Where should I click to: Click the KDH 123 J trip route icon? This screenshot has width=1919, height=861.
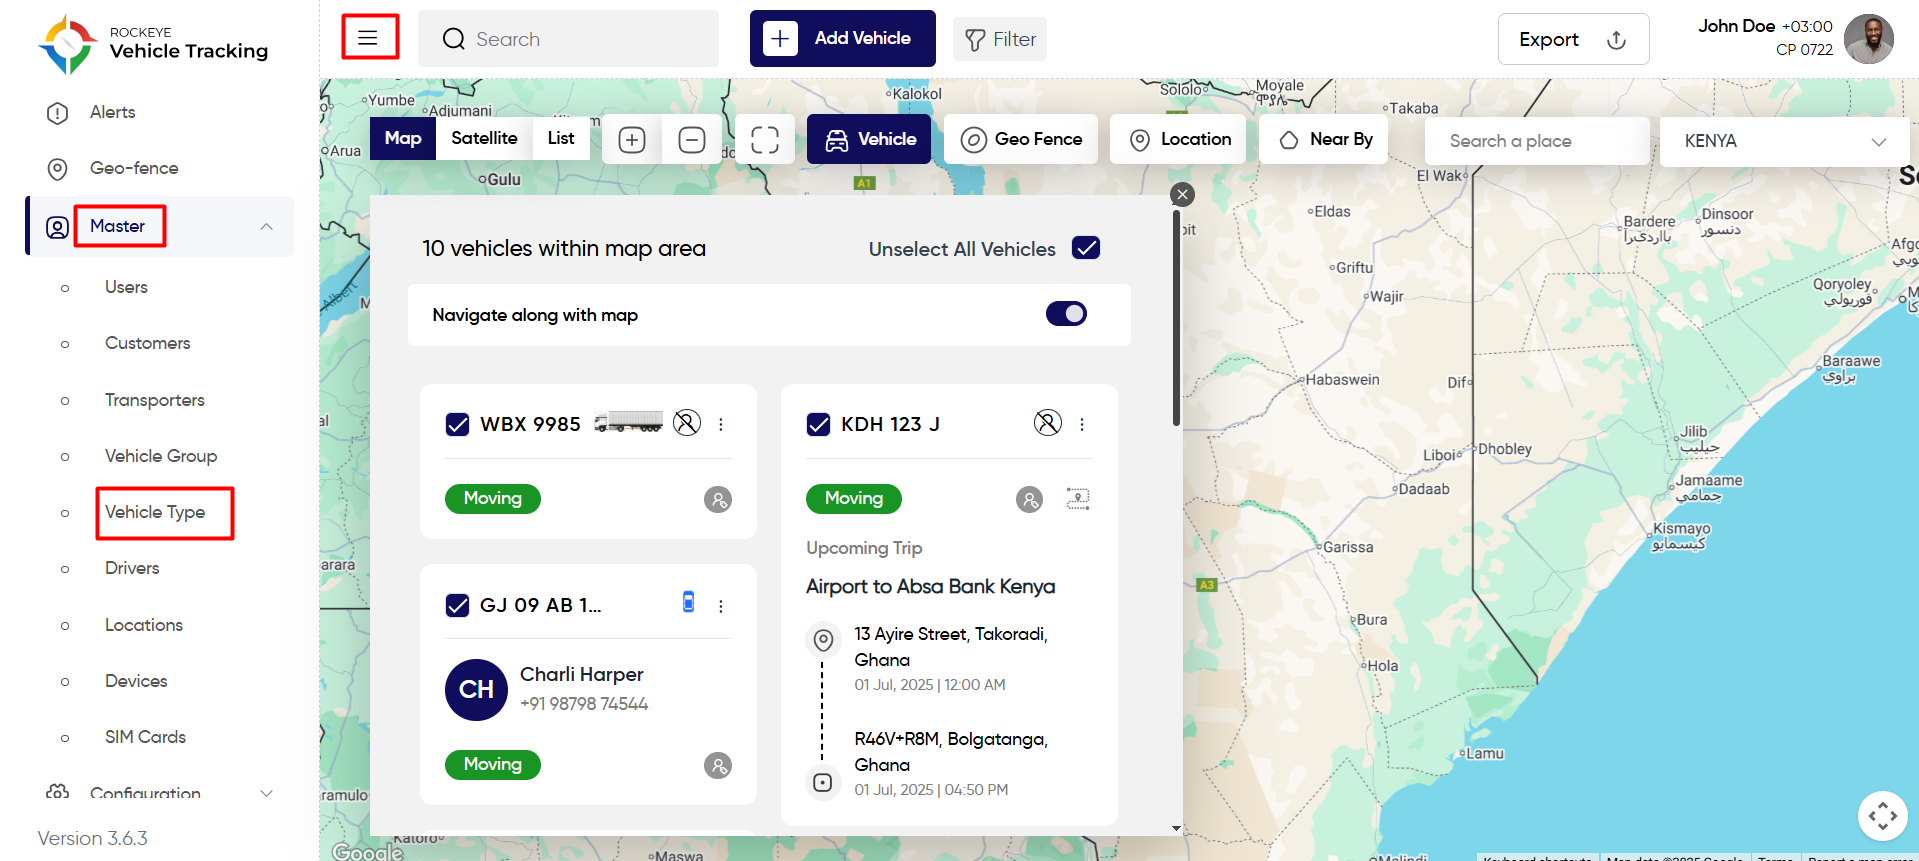[1078, 498]
